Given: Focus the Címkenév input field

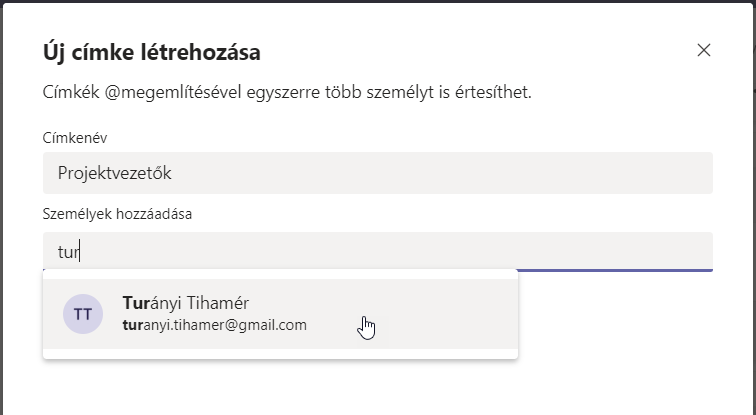Looking at the screenshot, I should (378, 173).
